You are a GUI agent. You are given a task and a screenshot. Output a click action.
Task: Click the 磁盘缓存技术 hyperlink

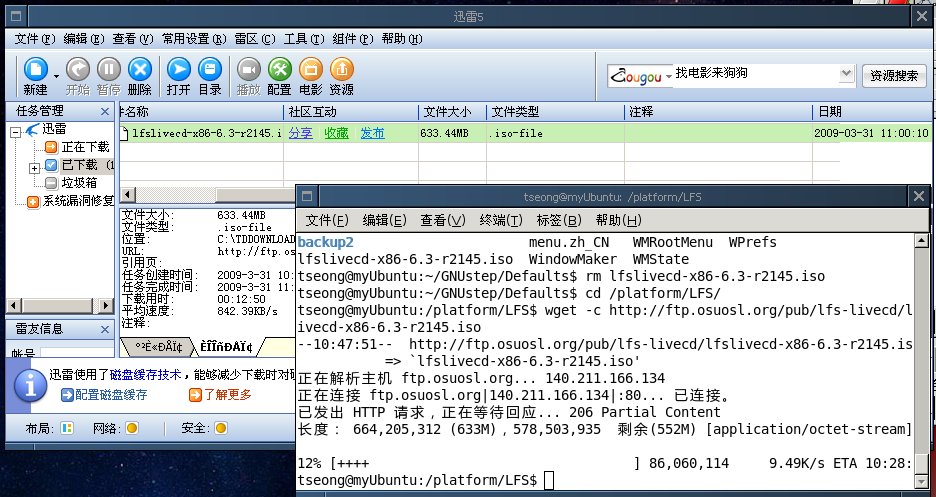(x=145, y=375)
